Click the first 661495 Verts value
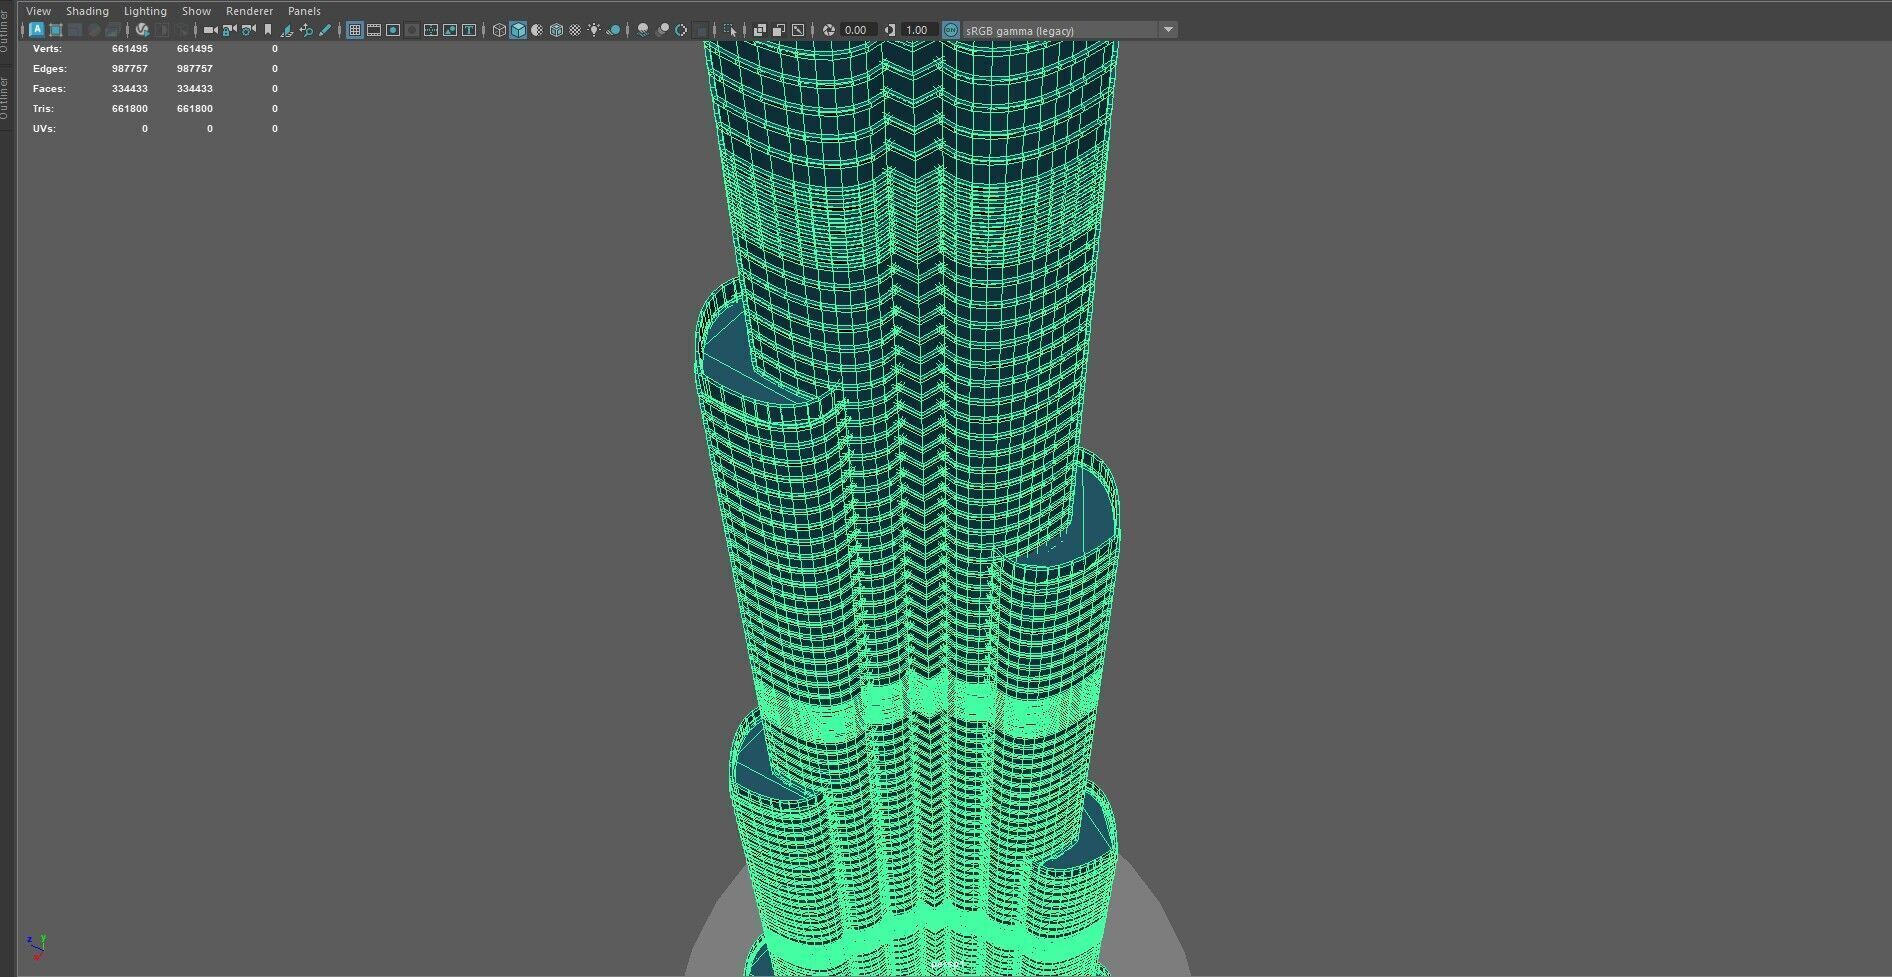This screenshot has height=977, width=1892. point(130,48)
